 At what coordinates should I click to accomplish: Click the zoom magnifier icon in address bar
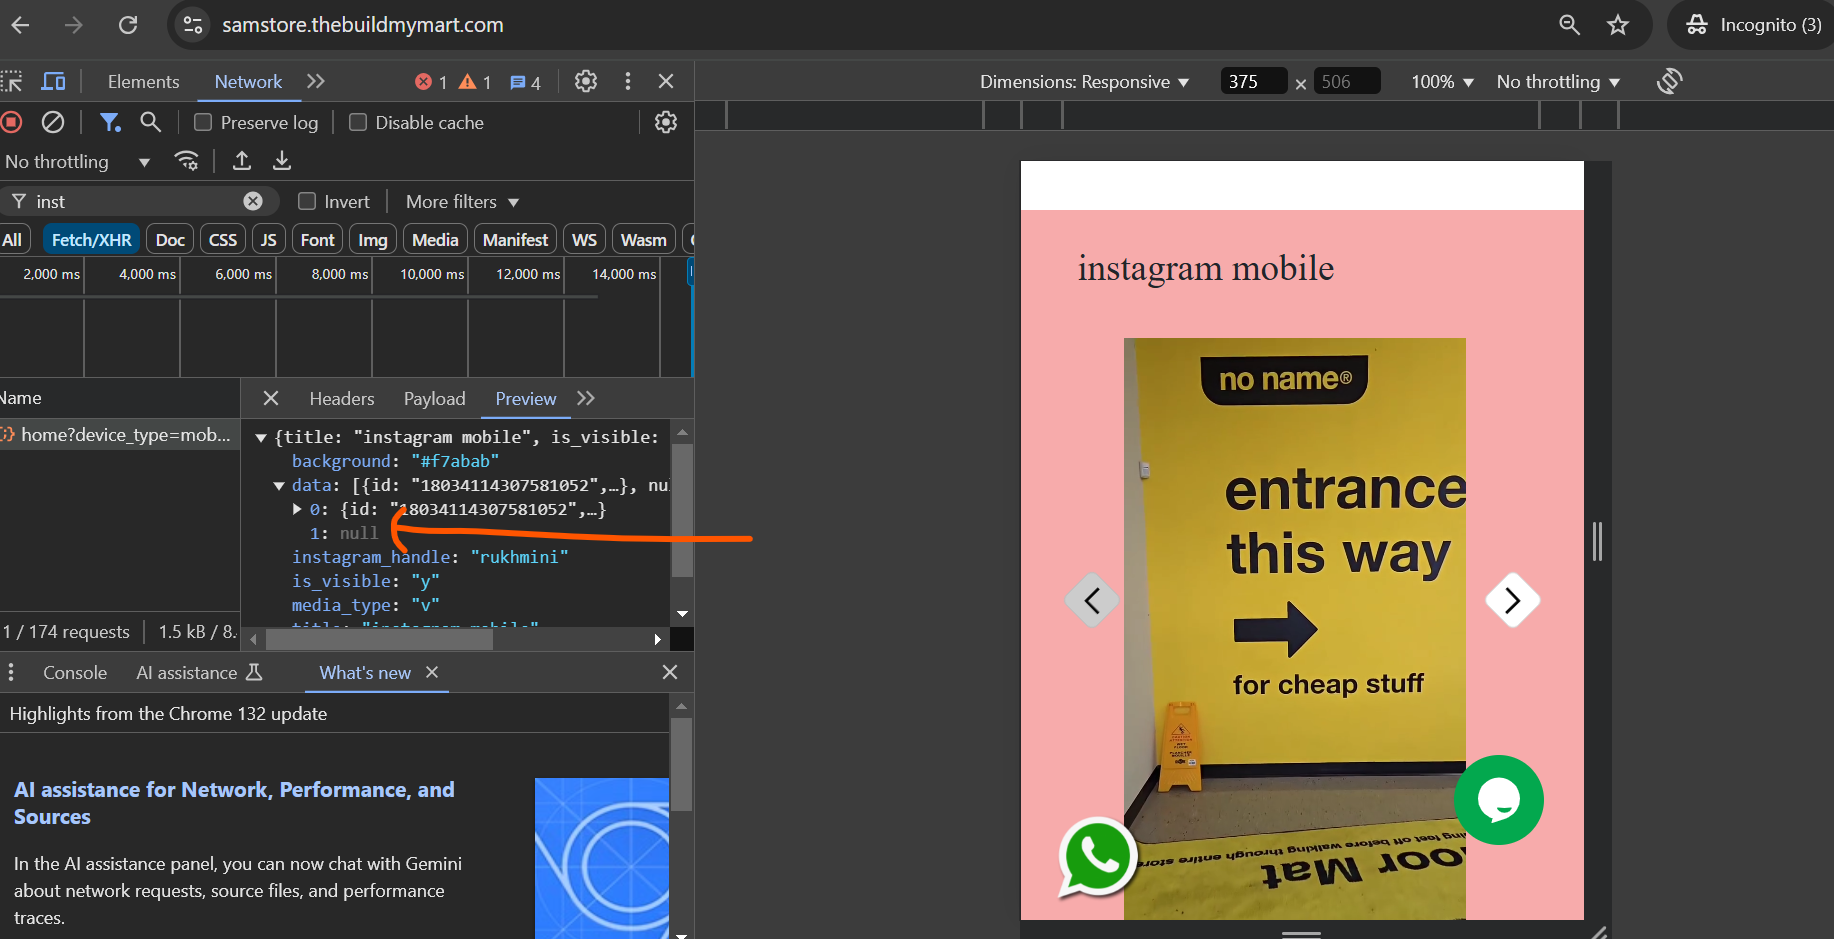tap(1569, 25)
